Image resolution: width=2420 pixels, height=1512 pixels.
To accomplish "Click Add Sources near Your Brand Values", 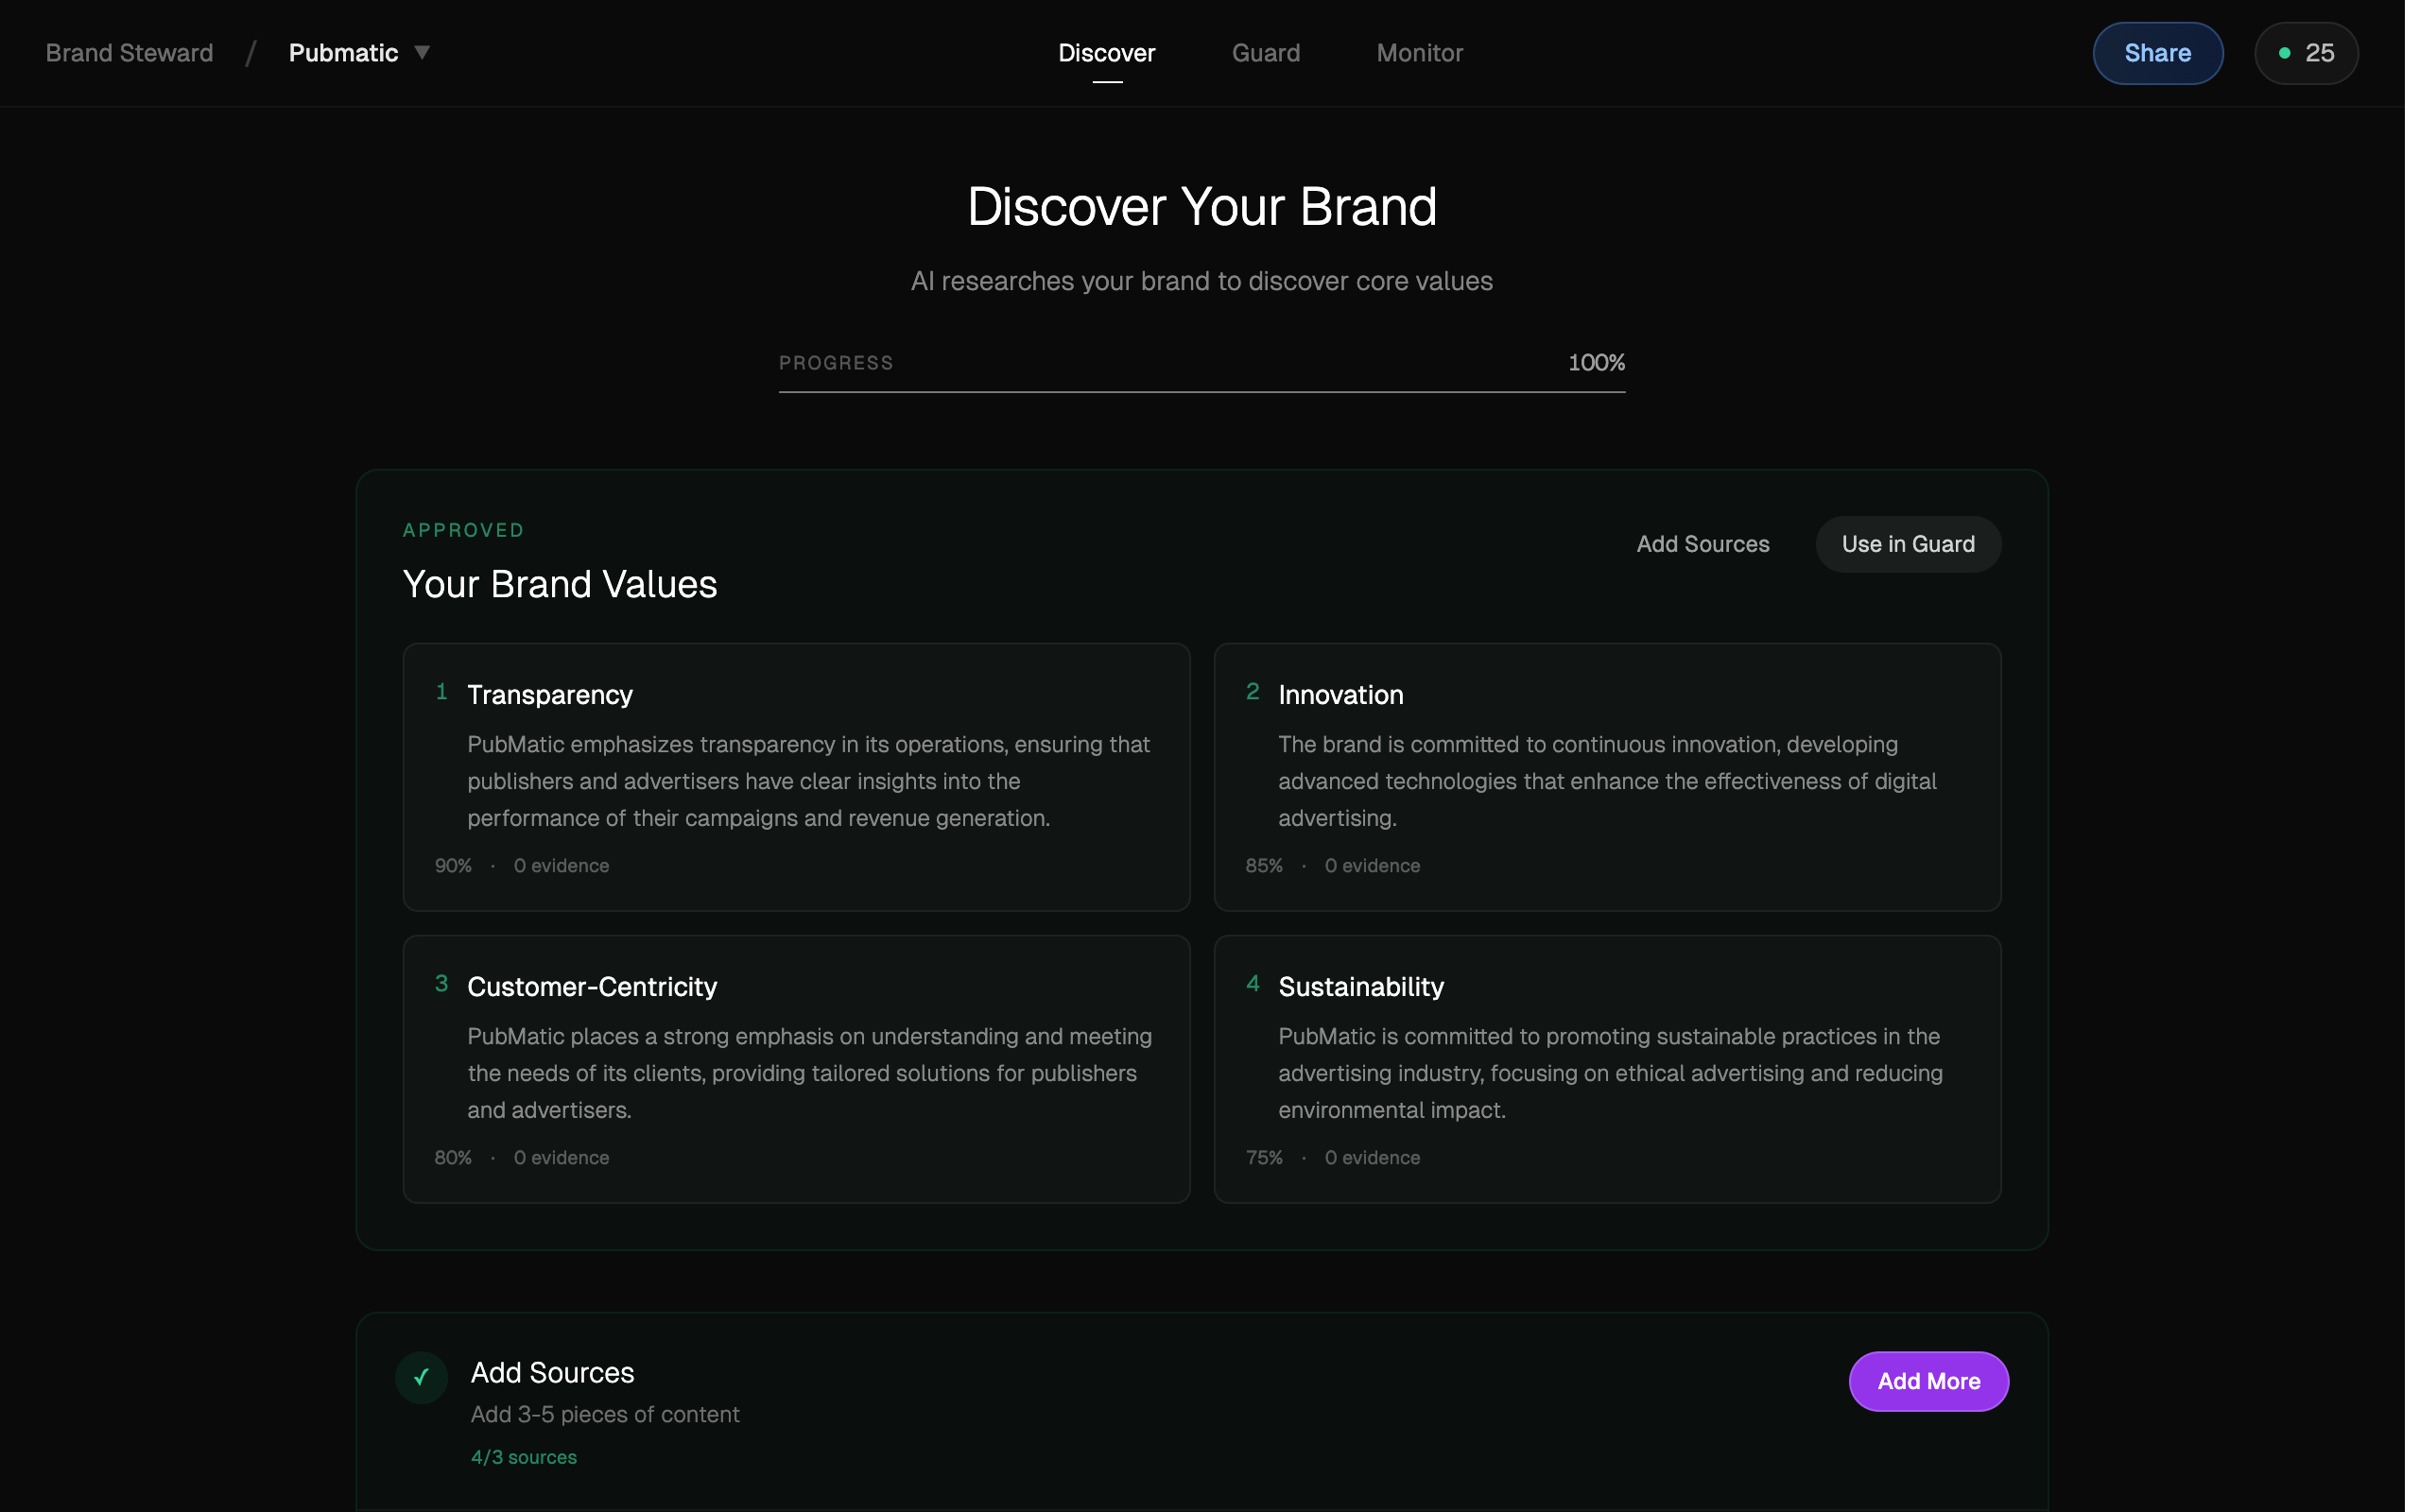I will pos(1703,544).
